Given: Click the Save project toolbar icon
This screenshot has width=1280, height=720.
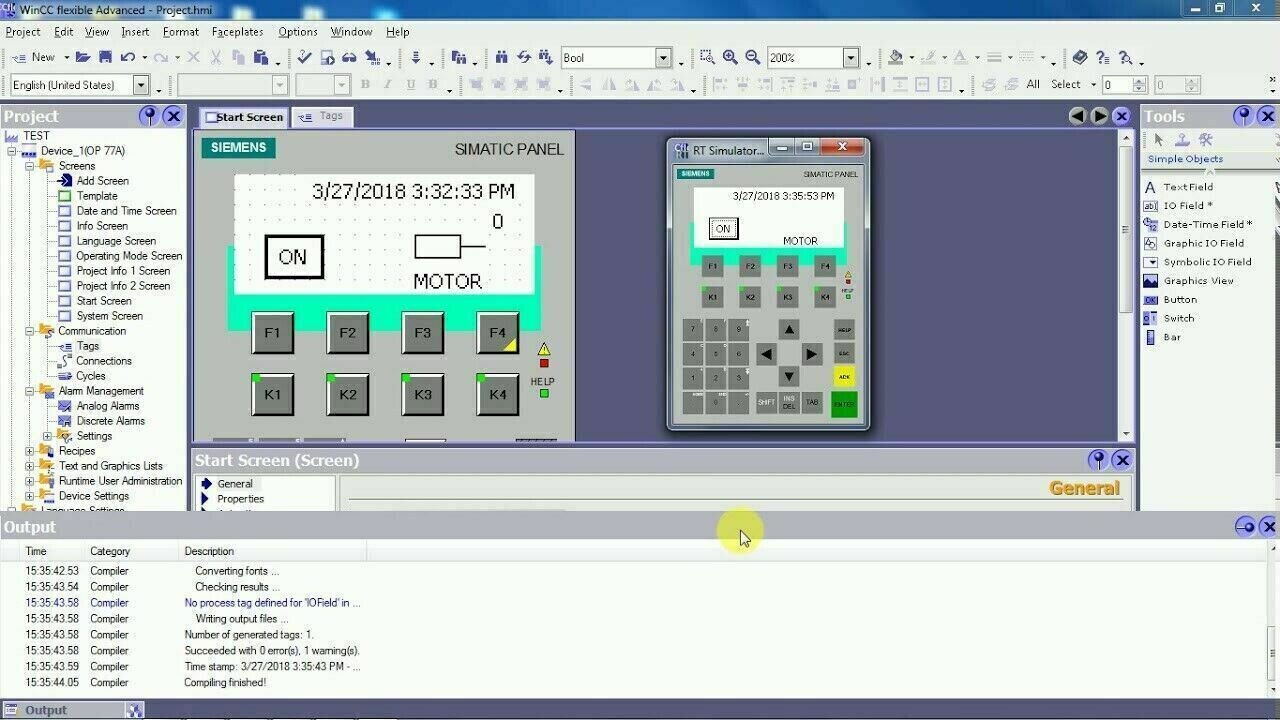Looking at the screenshot, I should click(x=105, y=58).
